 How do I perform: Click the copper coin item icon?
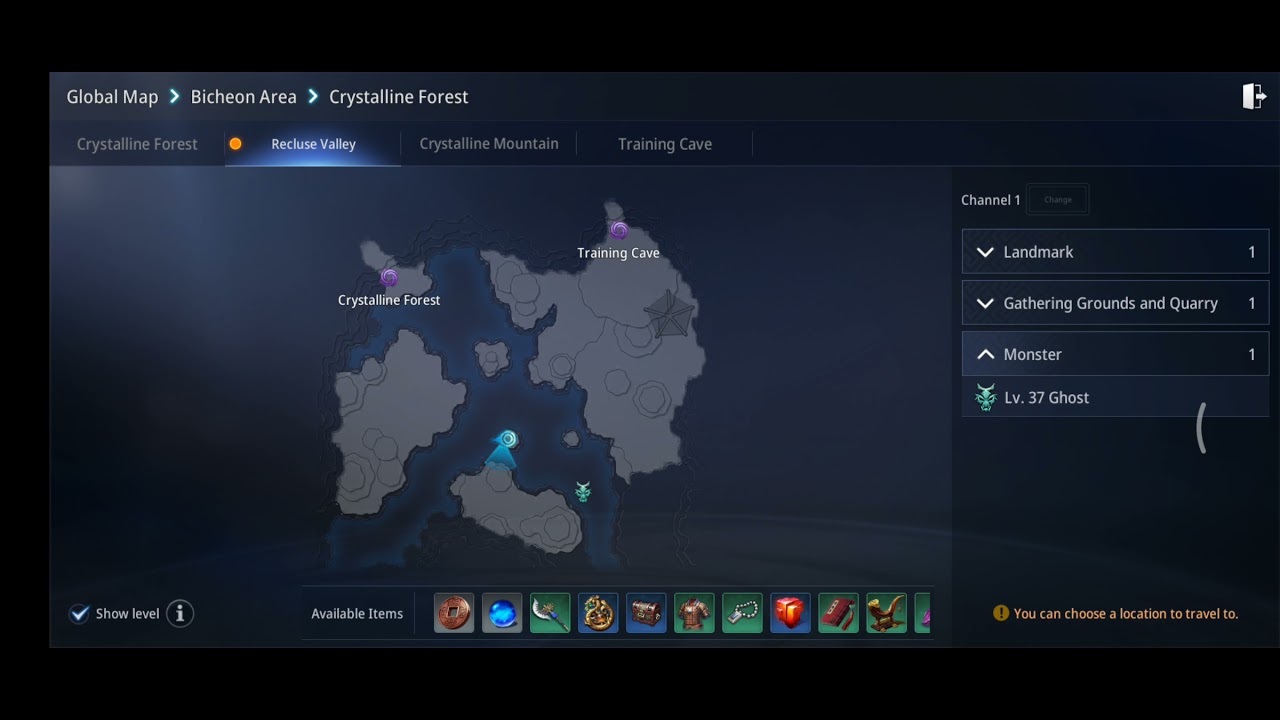click(454, 613)
